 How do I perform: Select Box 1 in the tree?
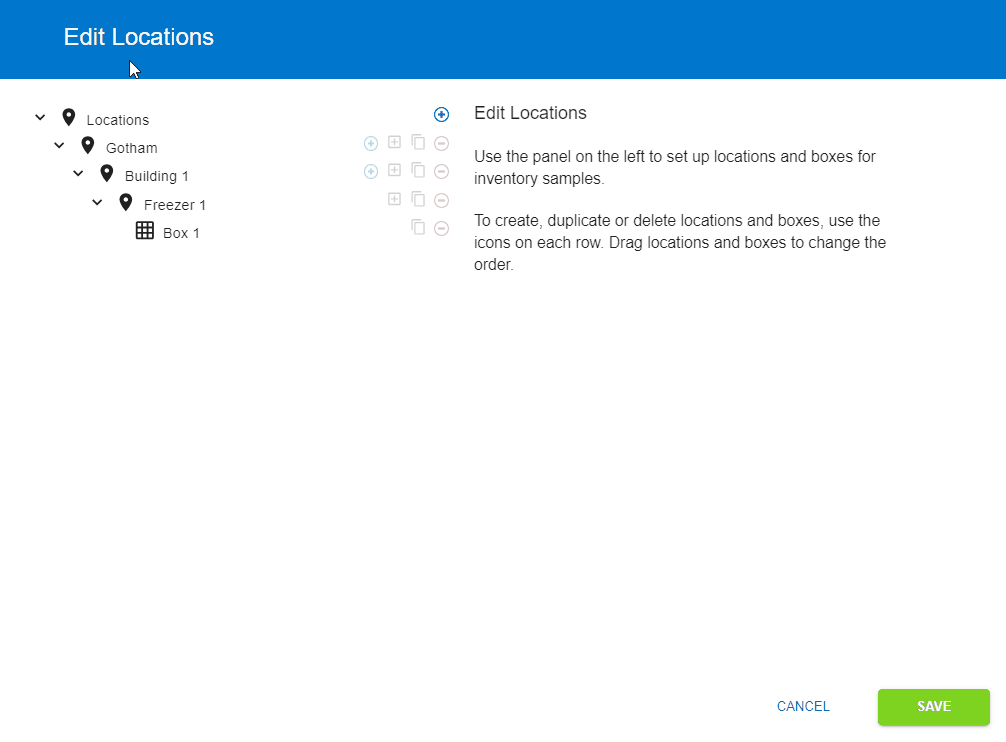tap(181, 233)
